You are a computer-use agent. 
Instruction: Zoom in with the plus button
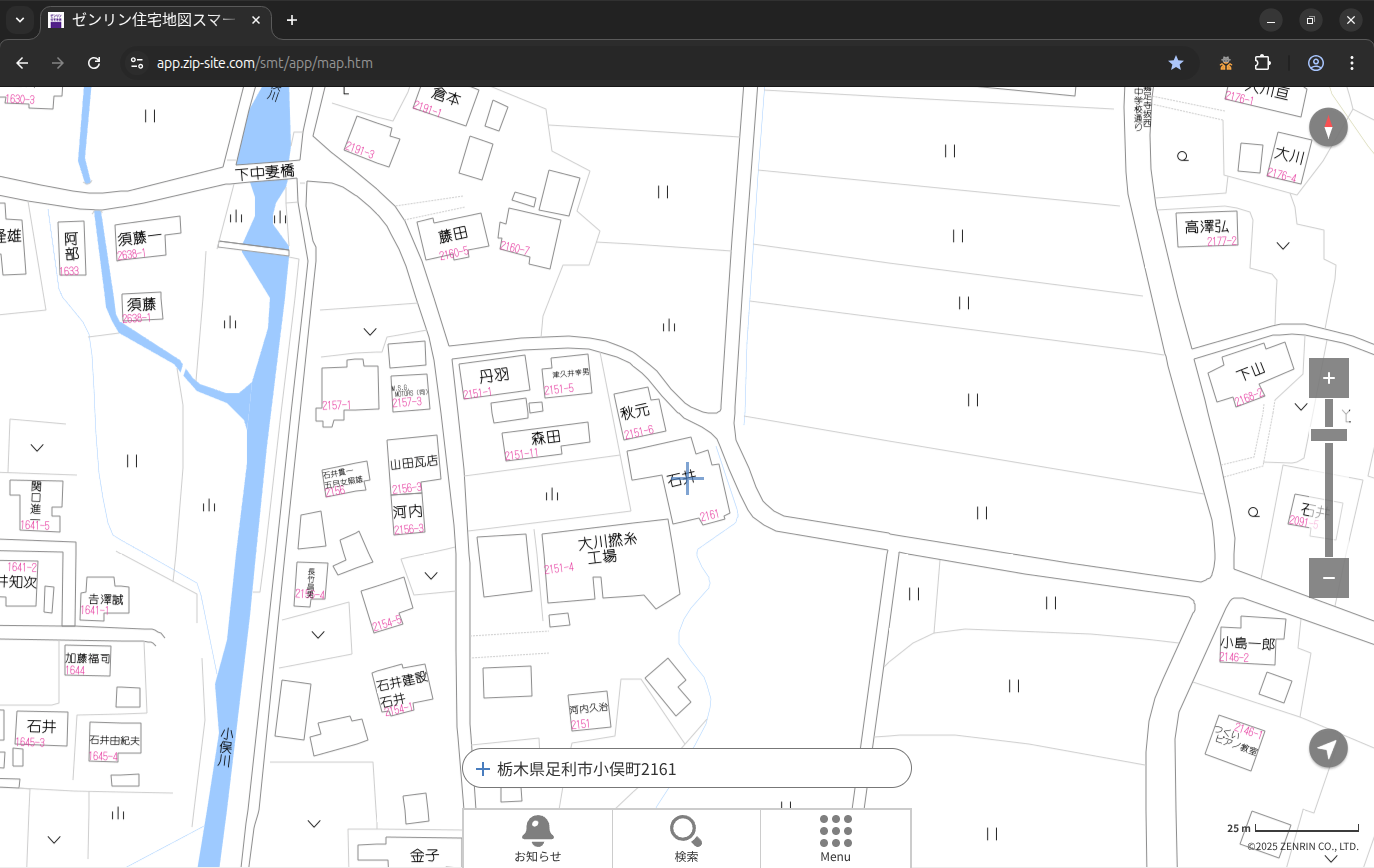[1328, 378]
